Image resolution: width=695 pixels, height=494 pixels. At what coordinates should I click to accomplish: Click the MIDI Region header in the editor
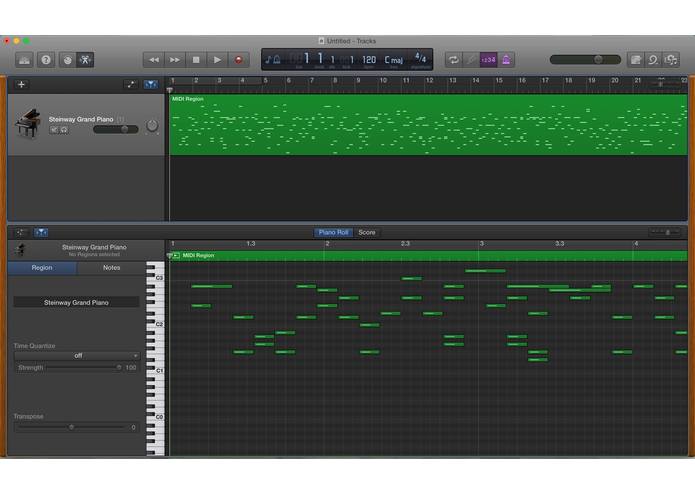(428, 256)
